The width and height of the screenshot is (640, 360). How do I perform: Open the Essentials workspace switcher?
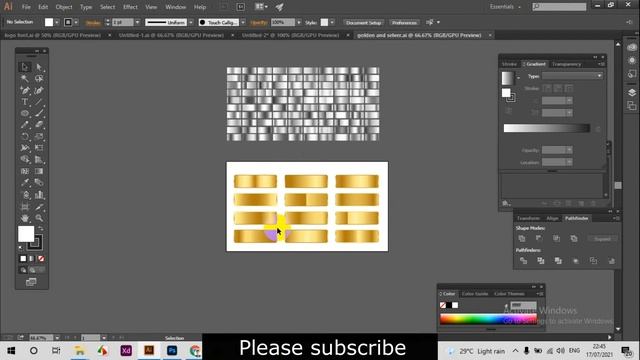[505, 7]
